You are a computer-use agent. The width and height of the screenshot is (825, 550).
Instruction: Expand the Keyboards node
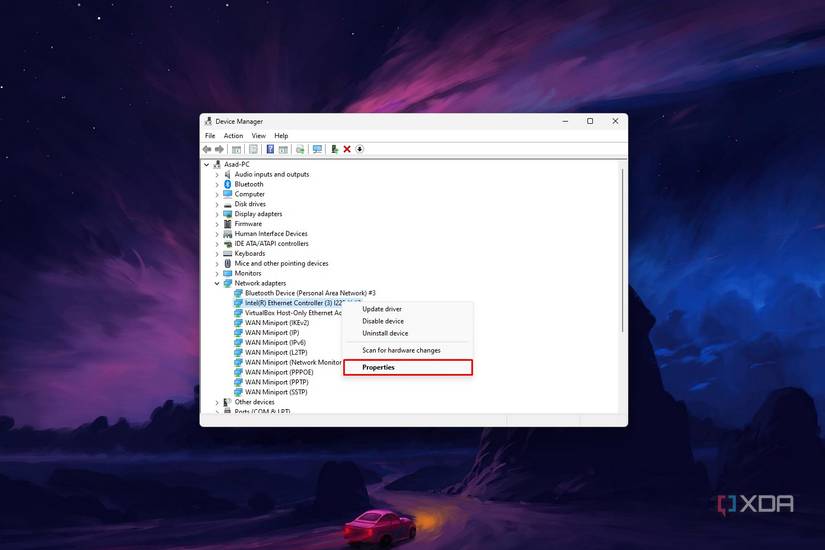point(217,254)
